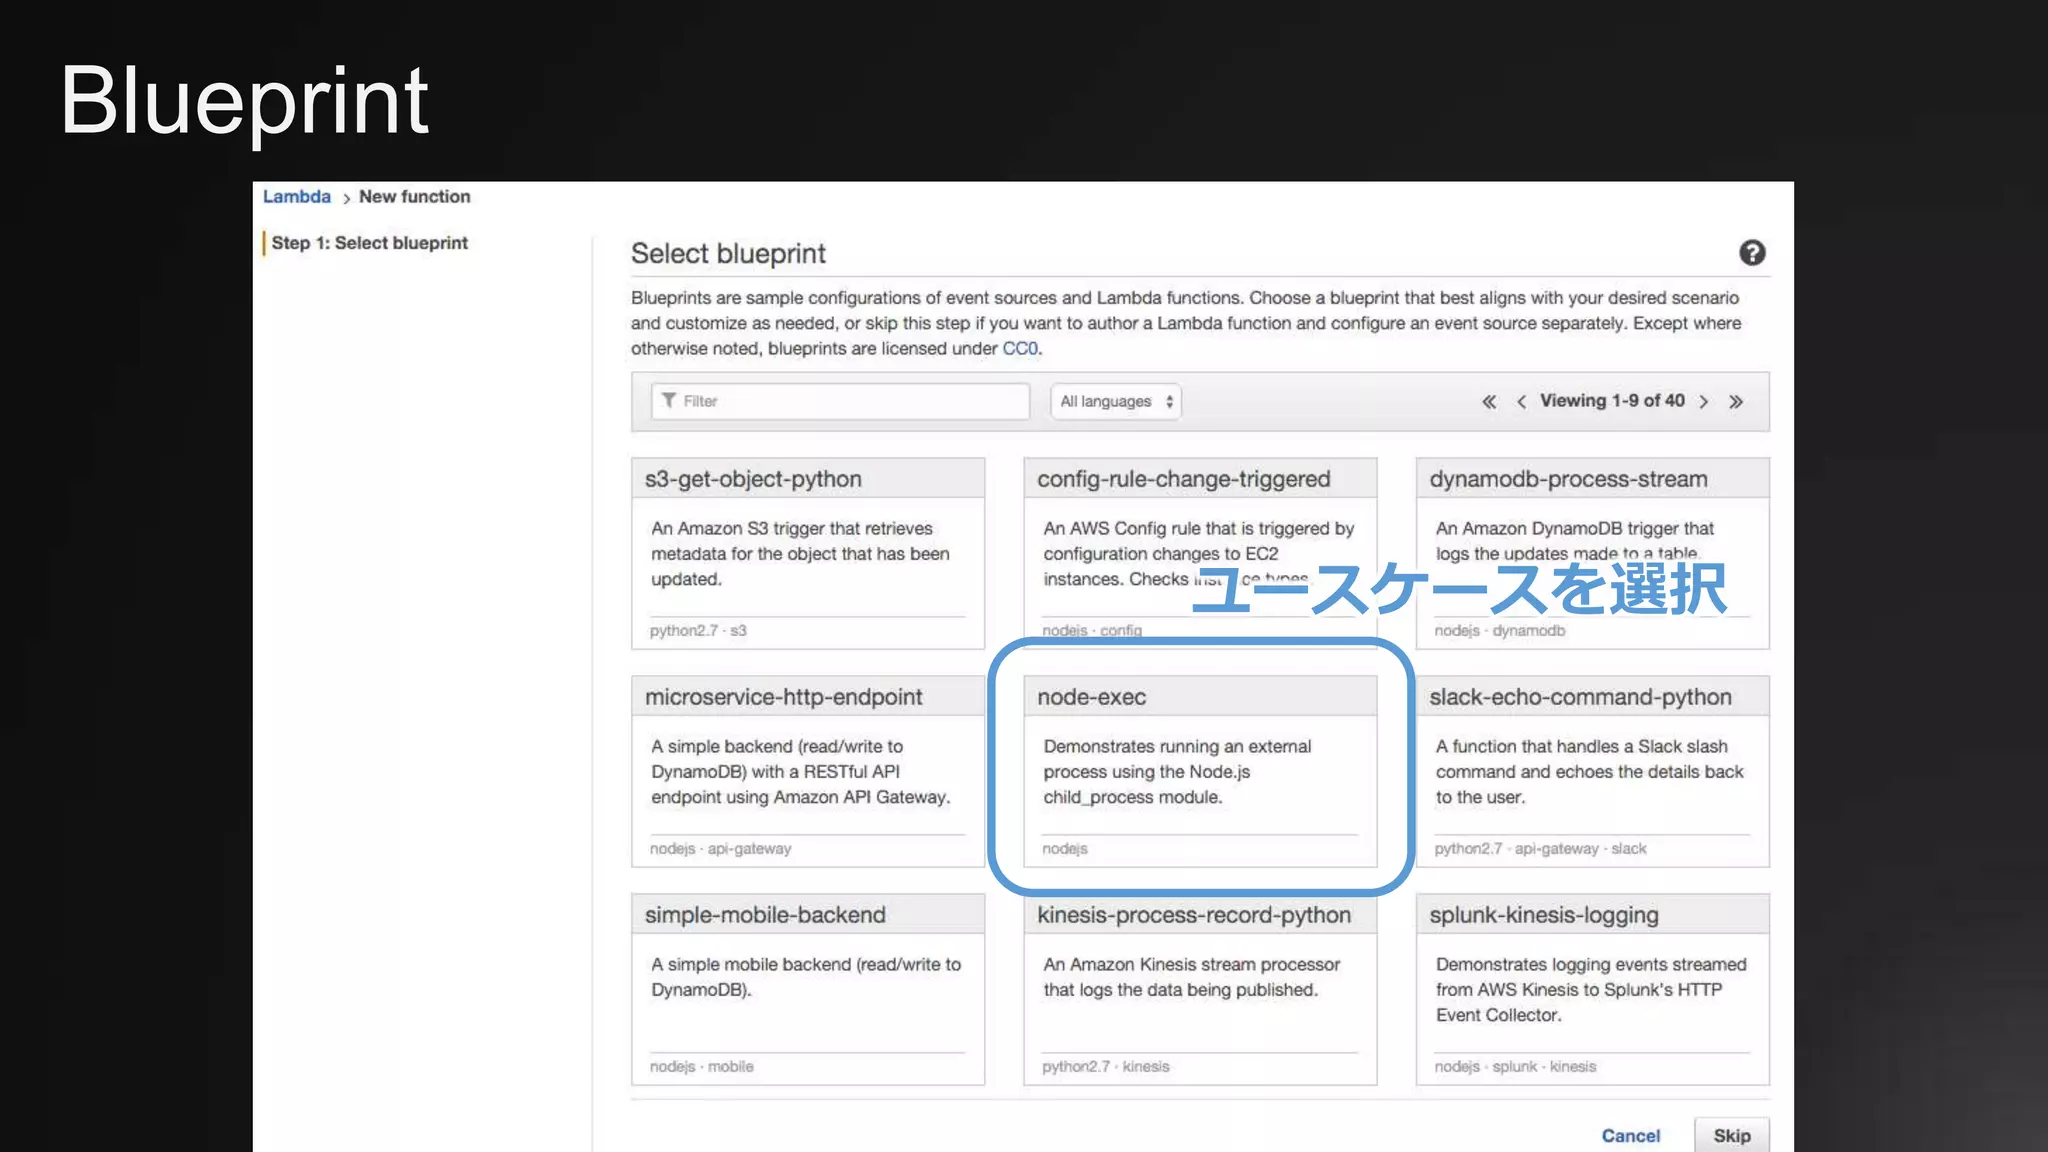The image size is (2048, 1152).
Task: Jump to last blueprints page
Action: pos(1736,402)
